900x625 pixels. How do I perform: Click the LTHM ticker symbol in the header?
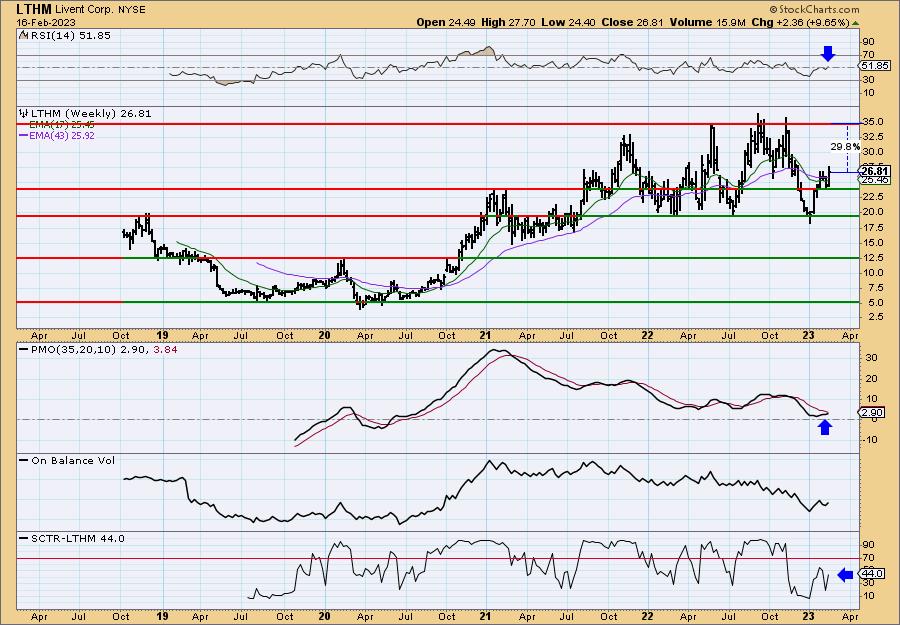(x=35, y=9)
